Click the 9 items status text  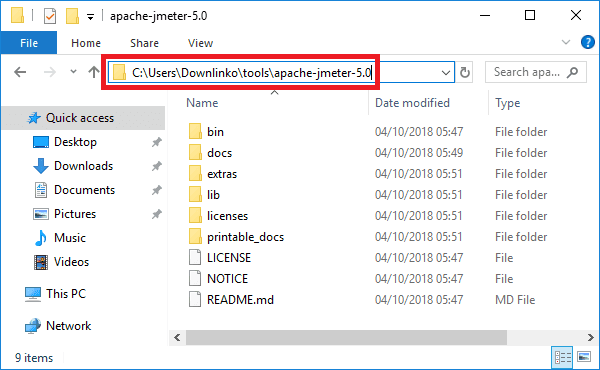pos(34,358)
